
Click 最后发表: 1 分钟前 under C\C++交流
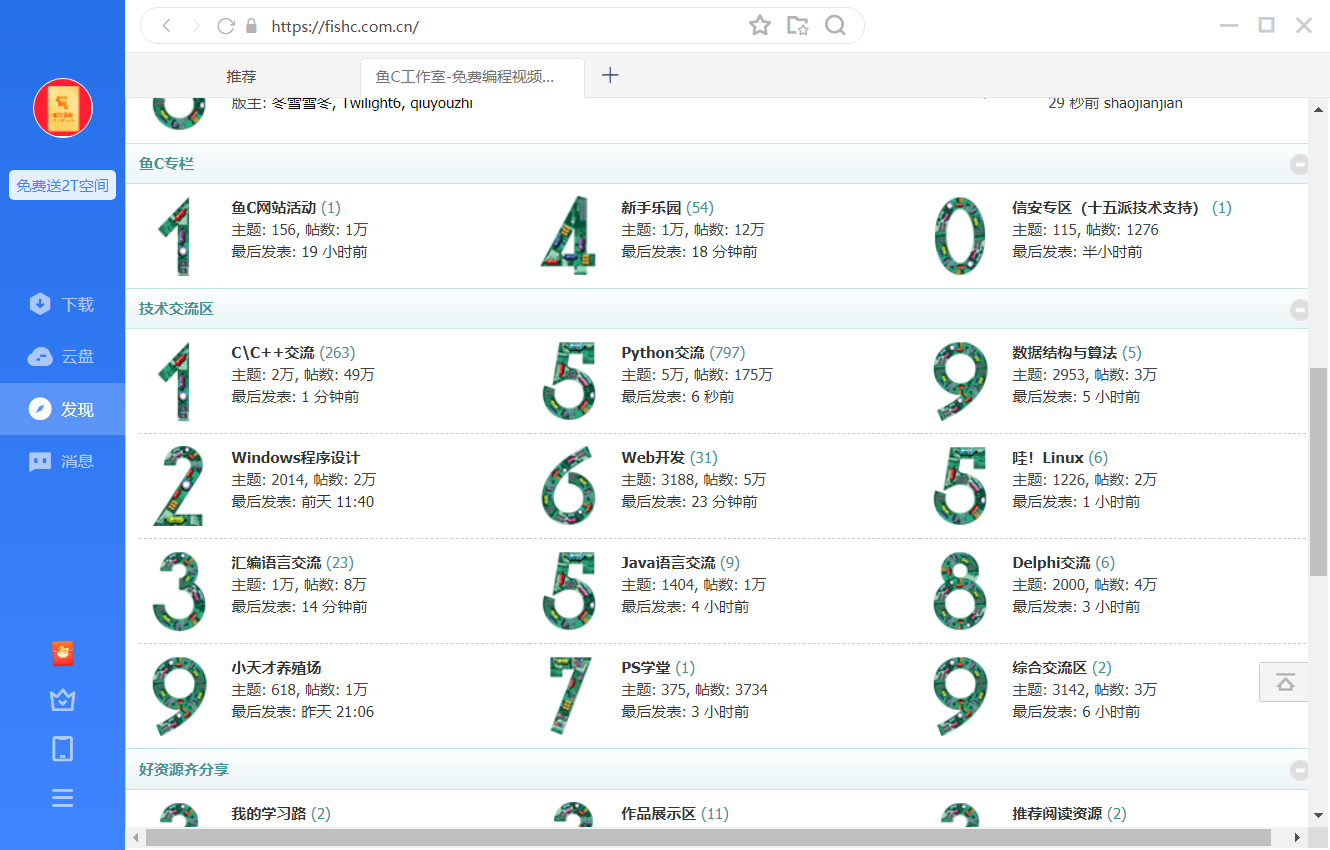point(295,397)
